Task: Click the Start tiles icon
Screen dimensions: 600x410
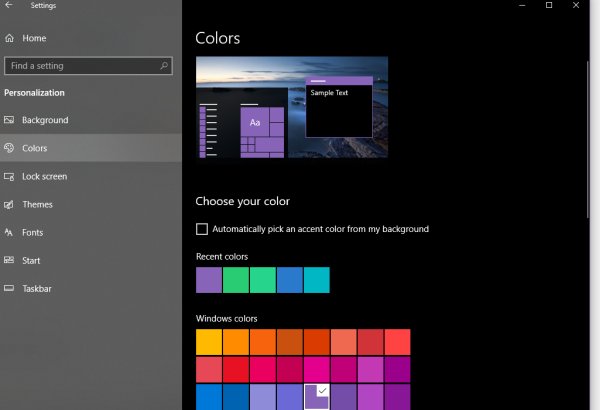Action: point(9,260)
